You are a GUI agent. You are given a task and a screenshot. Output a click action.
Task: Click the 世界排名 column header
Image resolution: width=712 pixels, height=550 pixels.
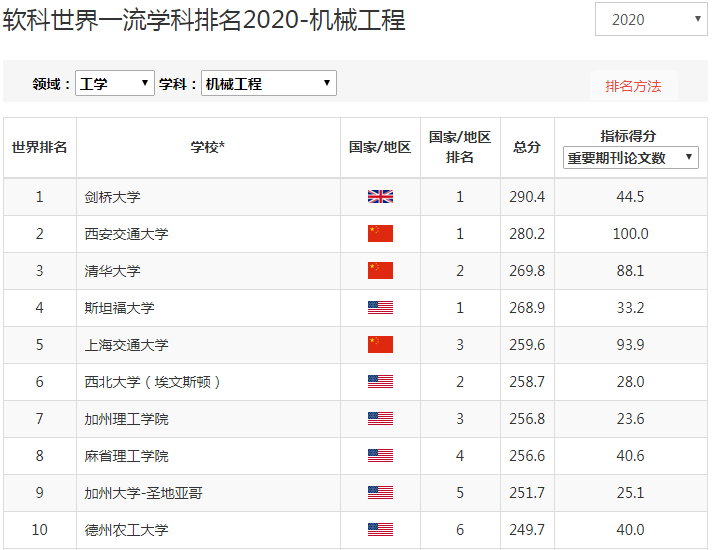coord(40,147)
